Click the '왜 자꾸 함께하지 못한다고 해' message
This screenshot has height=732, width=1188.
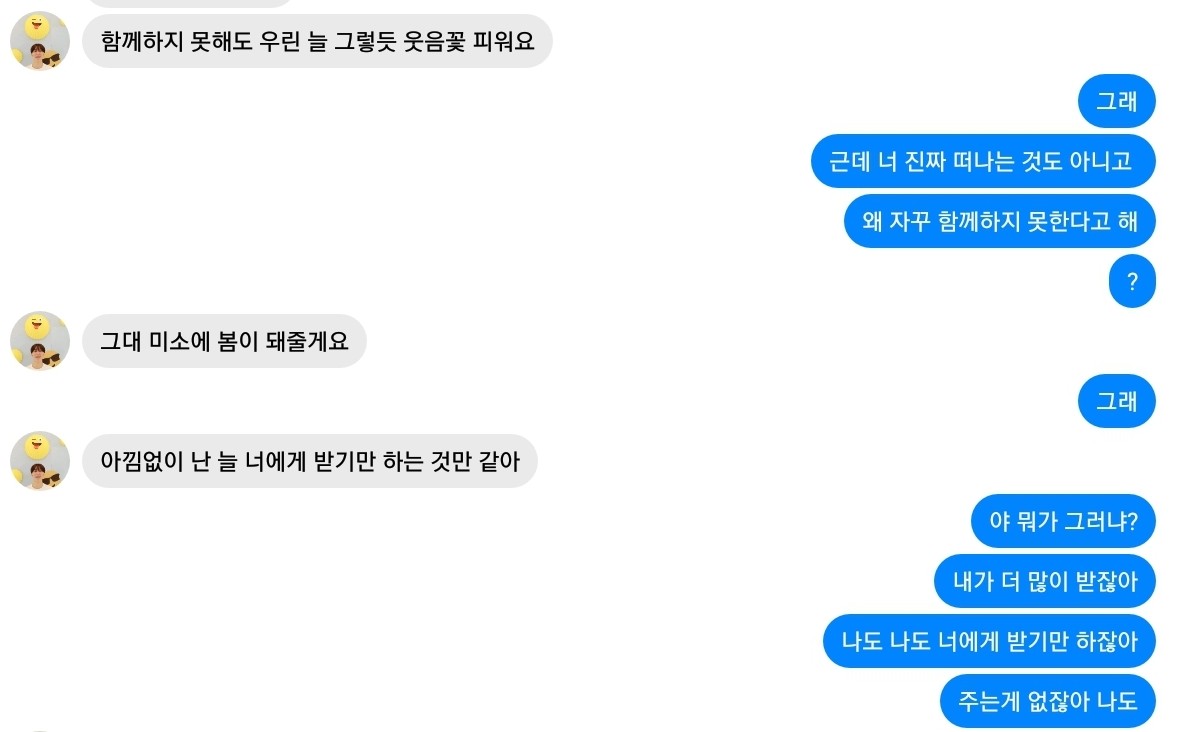[x=999, y=221]
